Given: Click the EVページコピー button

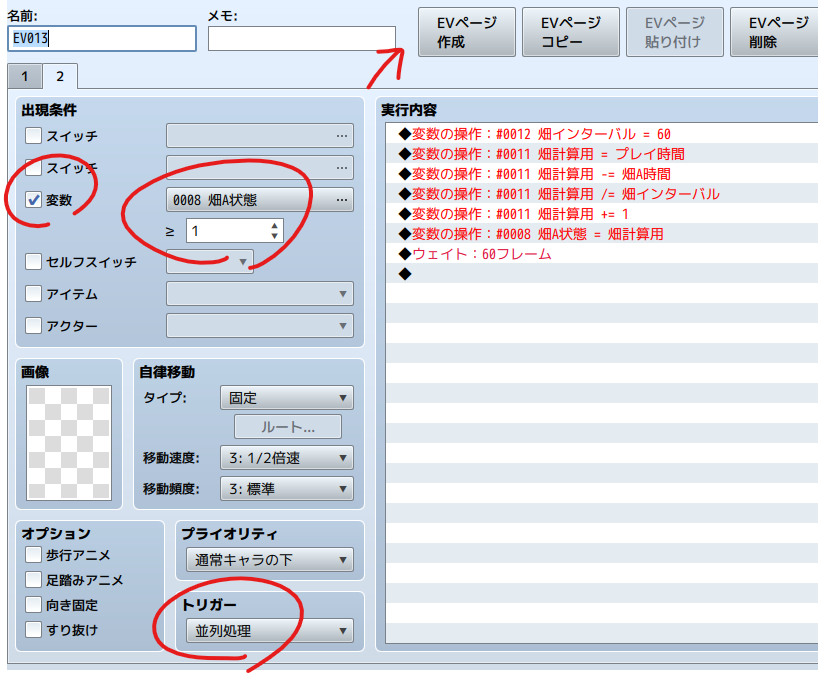Looking at the screenshot, I should point(571,32).
